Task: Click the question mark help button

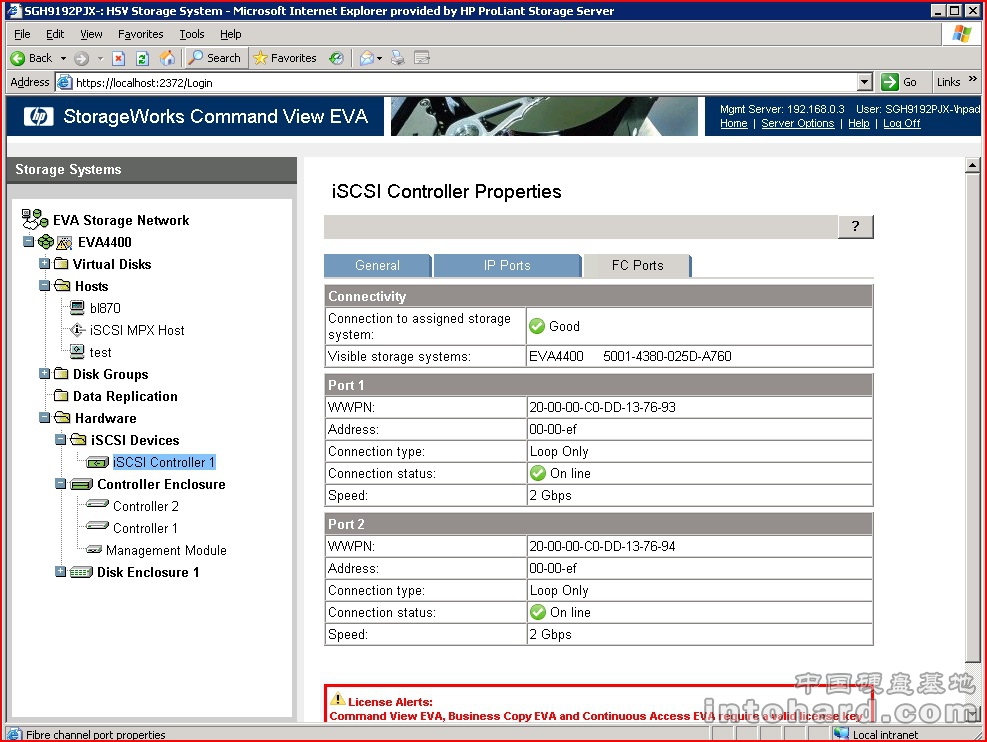Action: [x=855, y=227]
